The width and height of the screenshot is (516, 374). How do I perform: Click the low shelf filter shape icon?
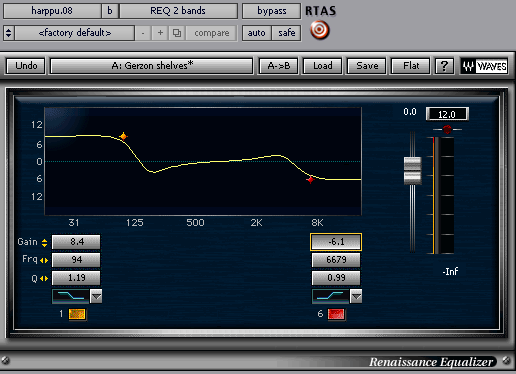point(71,296)
